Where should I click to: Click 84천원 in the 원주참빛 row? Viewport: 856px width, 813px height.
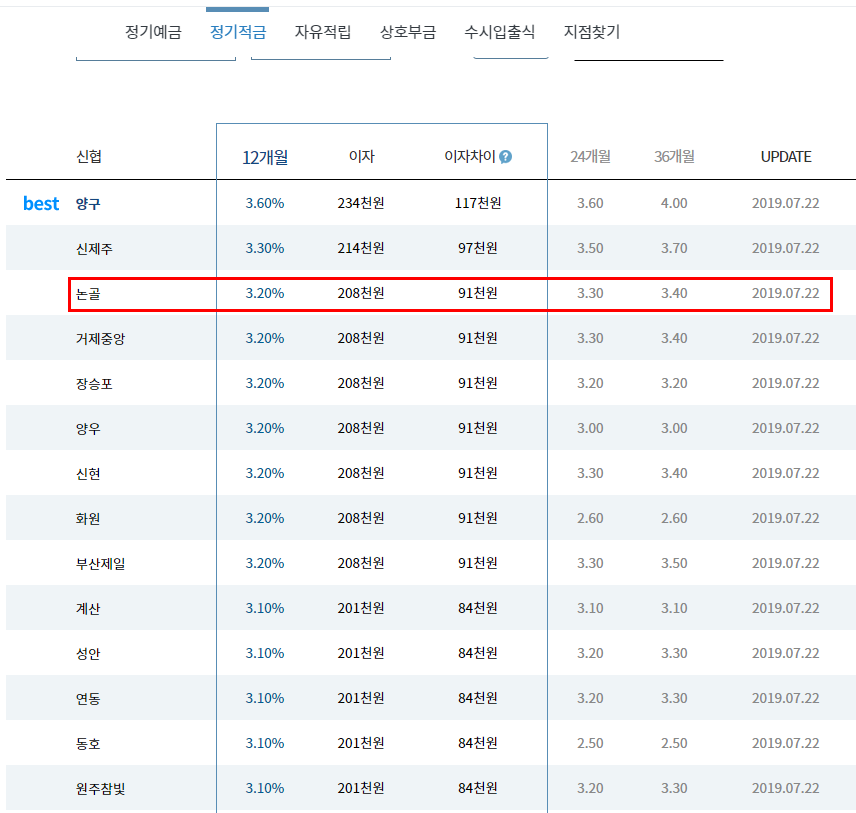pos(478,788)
